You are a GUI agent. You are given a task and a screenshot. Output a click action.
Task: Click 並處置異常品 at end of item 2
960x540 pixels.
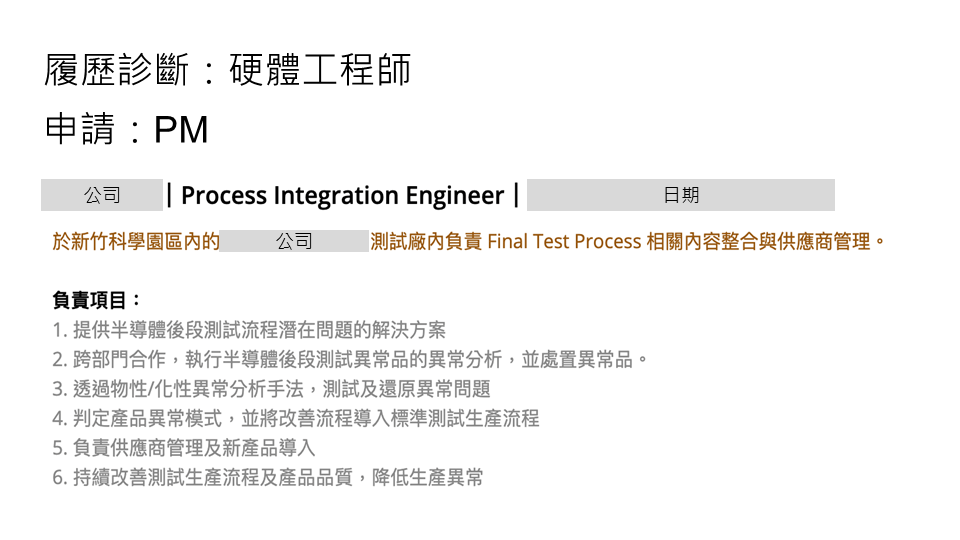[577, 359]
